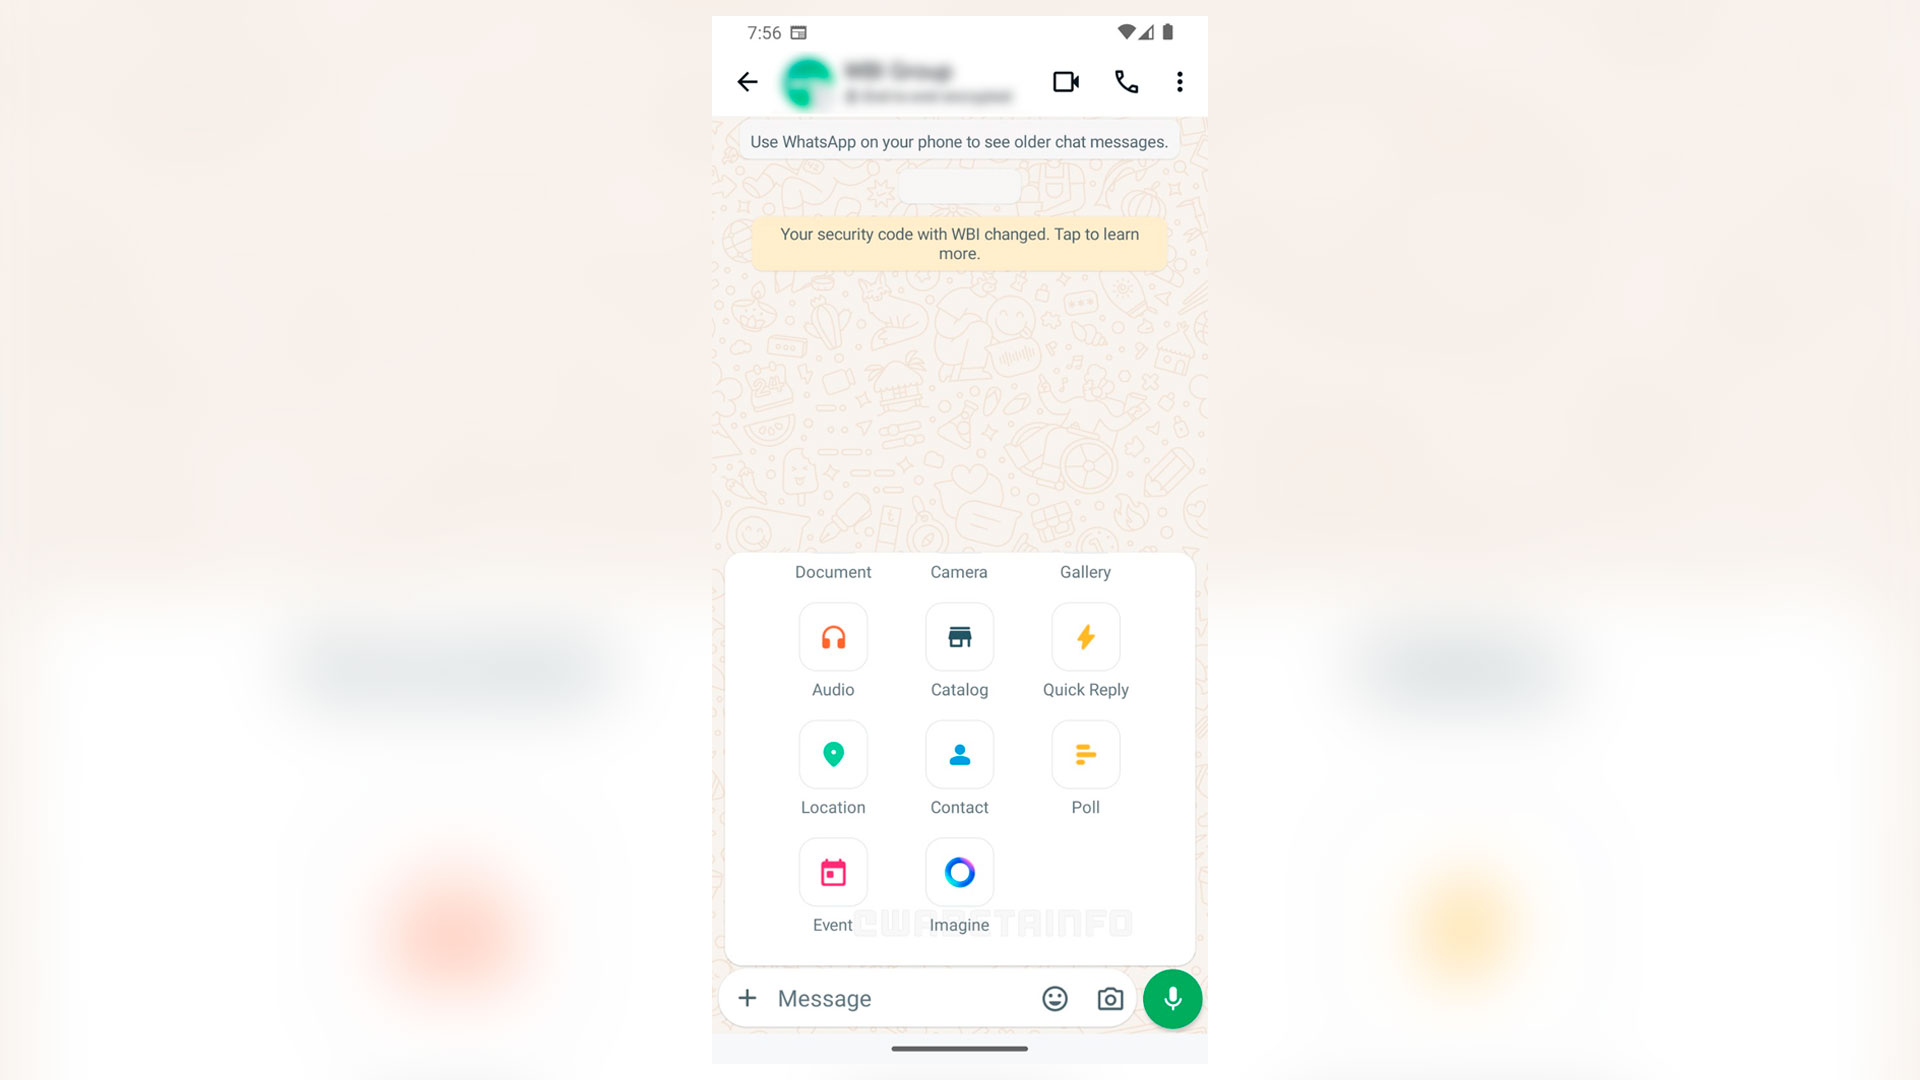Open the Event creation tool
The height and width of the screenshot is (1080, 1920).
[832, 872]
